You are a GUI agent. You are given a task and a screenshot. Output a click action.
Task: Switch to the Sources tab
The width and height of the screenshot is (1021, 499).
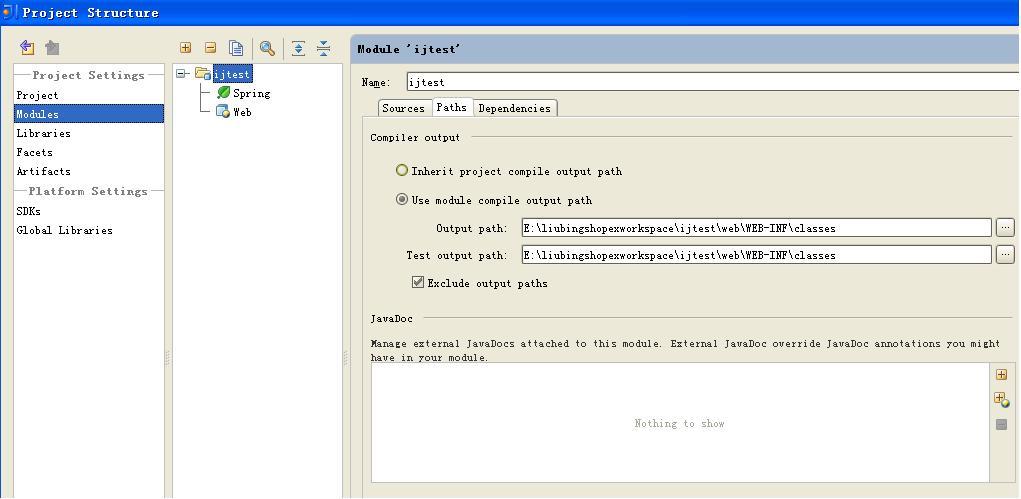403,108
